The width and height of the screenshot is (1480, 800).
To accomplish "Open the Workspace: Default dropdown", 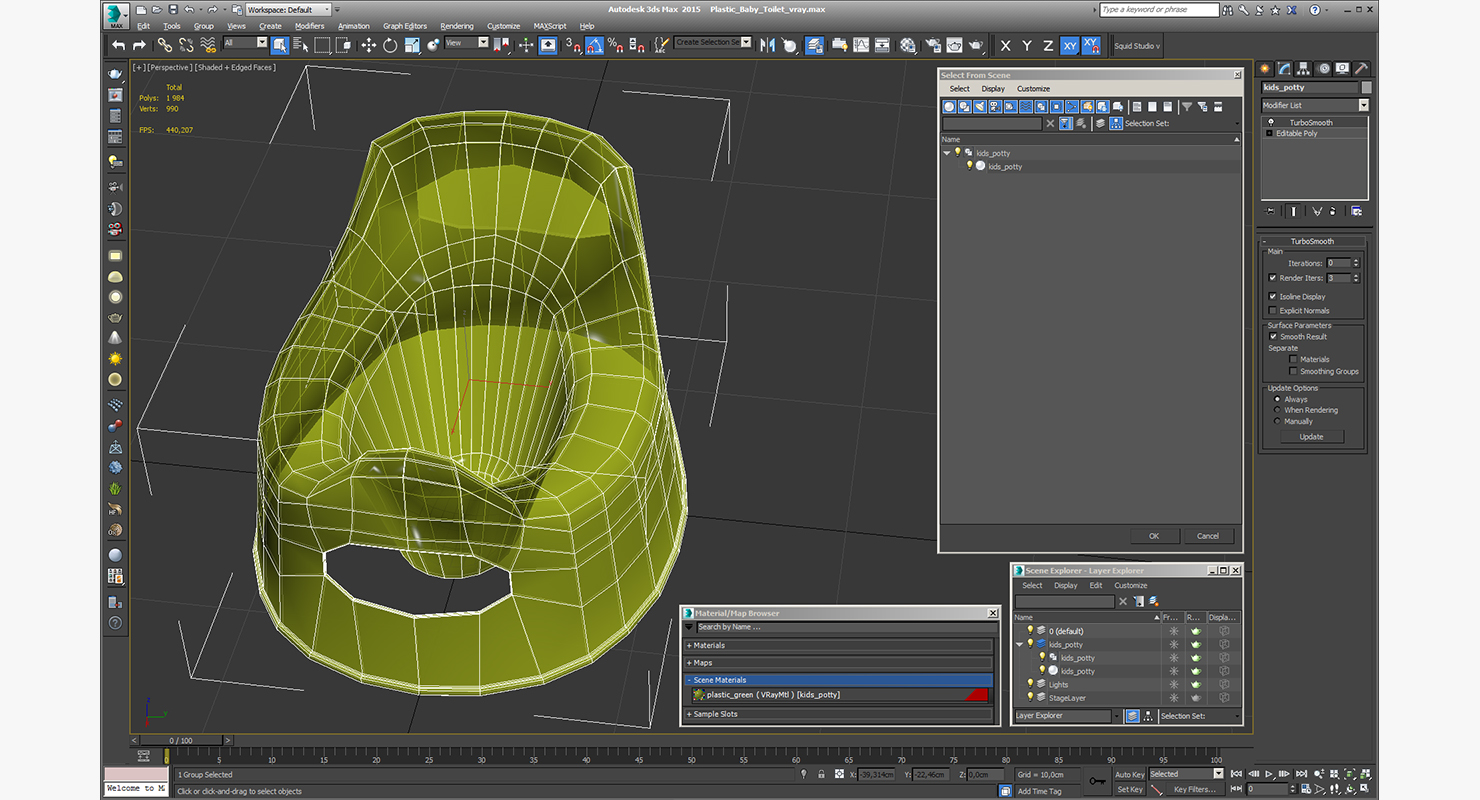I will pyautogui.click(x=289, y=9).
